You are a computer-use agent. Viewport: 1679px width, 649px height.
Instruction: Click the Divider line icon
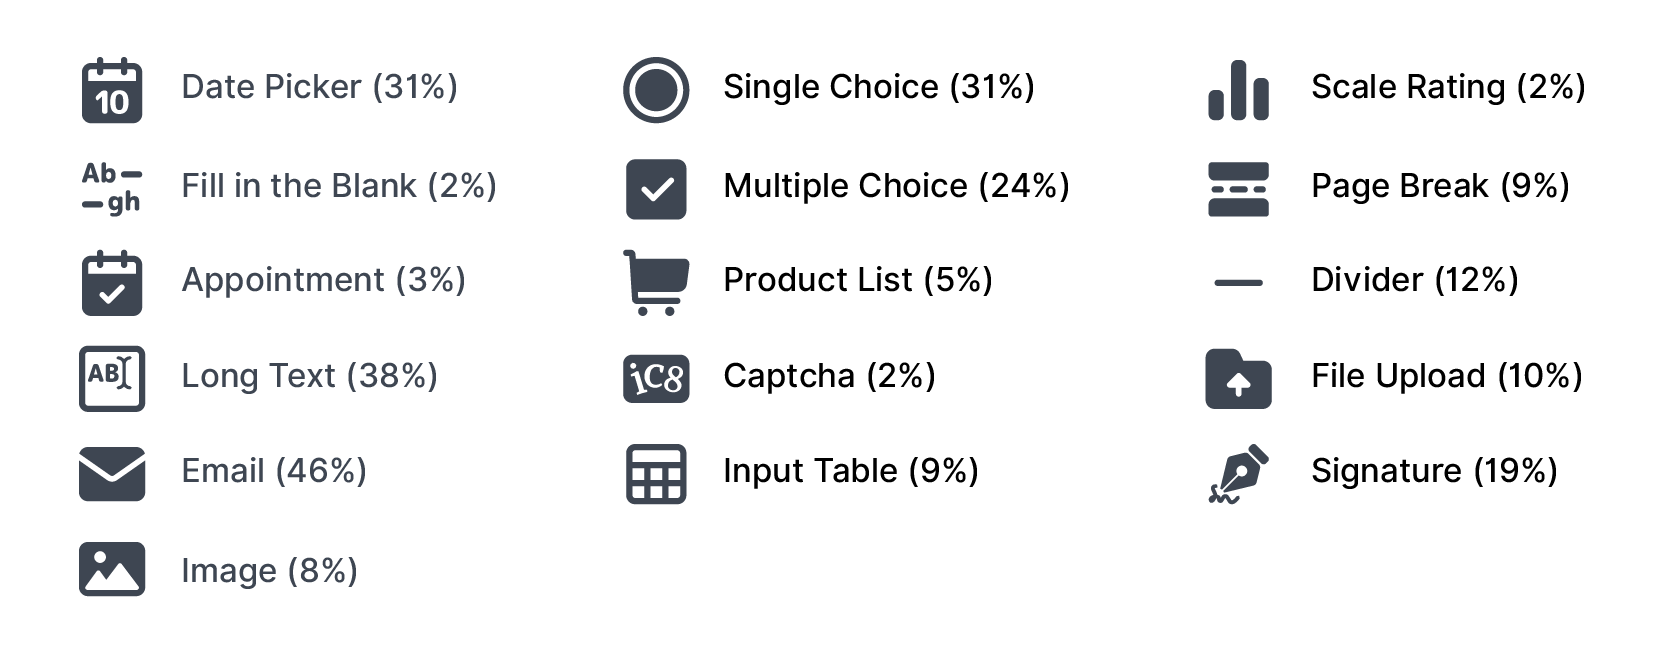tap(1238, 283)
